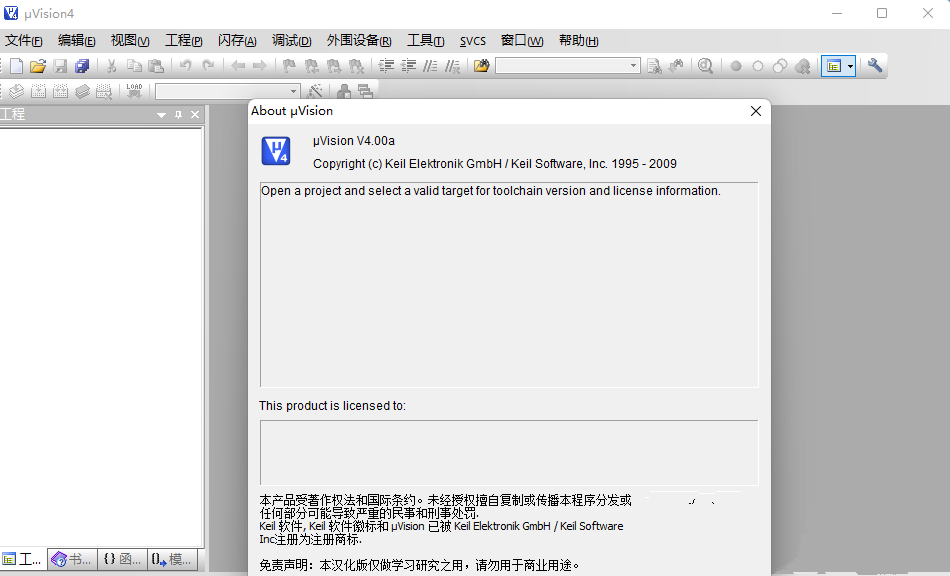Save current file with single floppy icon

[60, 66]
